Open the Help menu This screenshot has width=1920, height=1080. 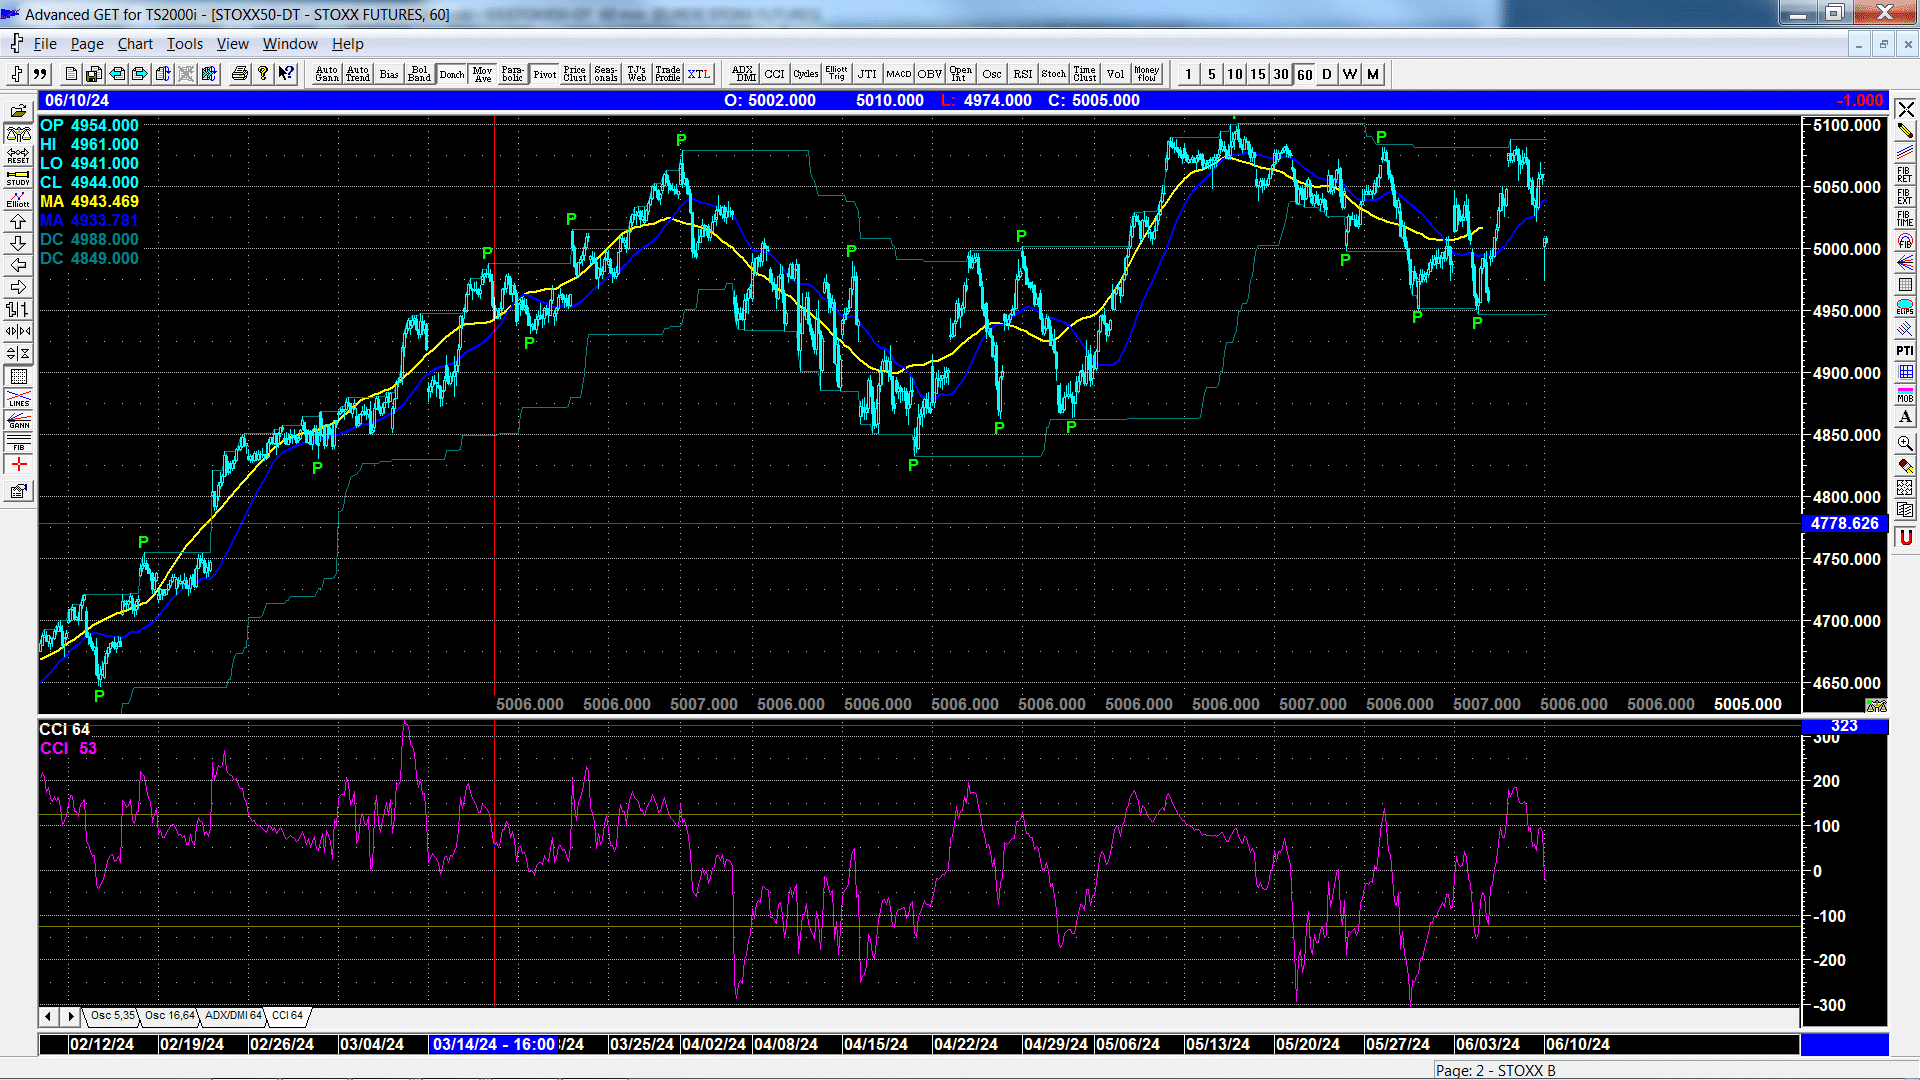tap(348, 44)
